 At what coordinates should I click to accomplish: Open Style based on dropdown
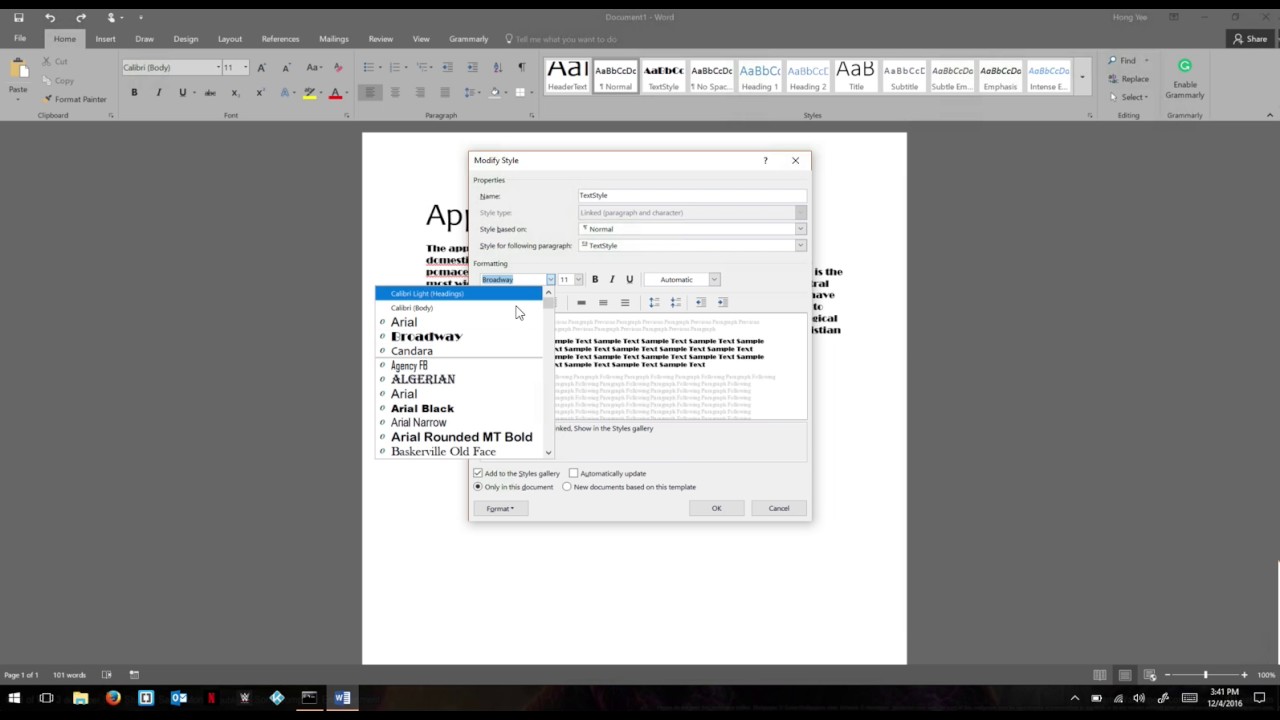click(x=800, y=229)
